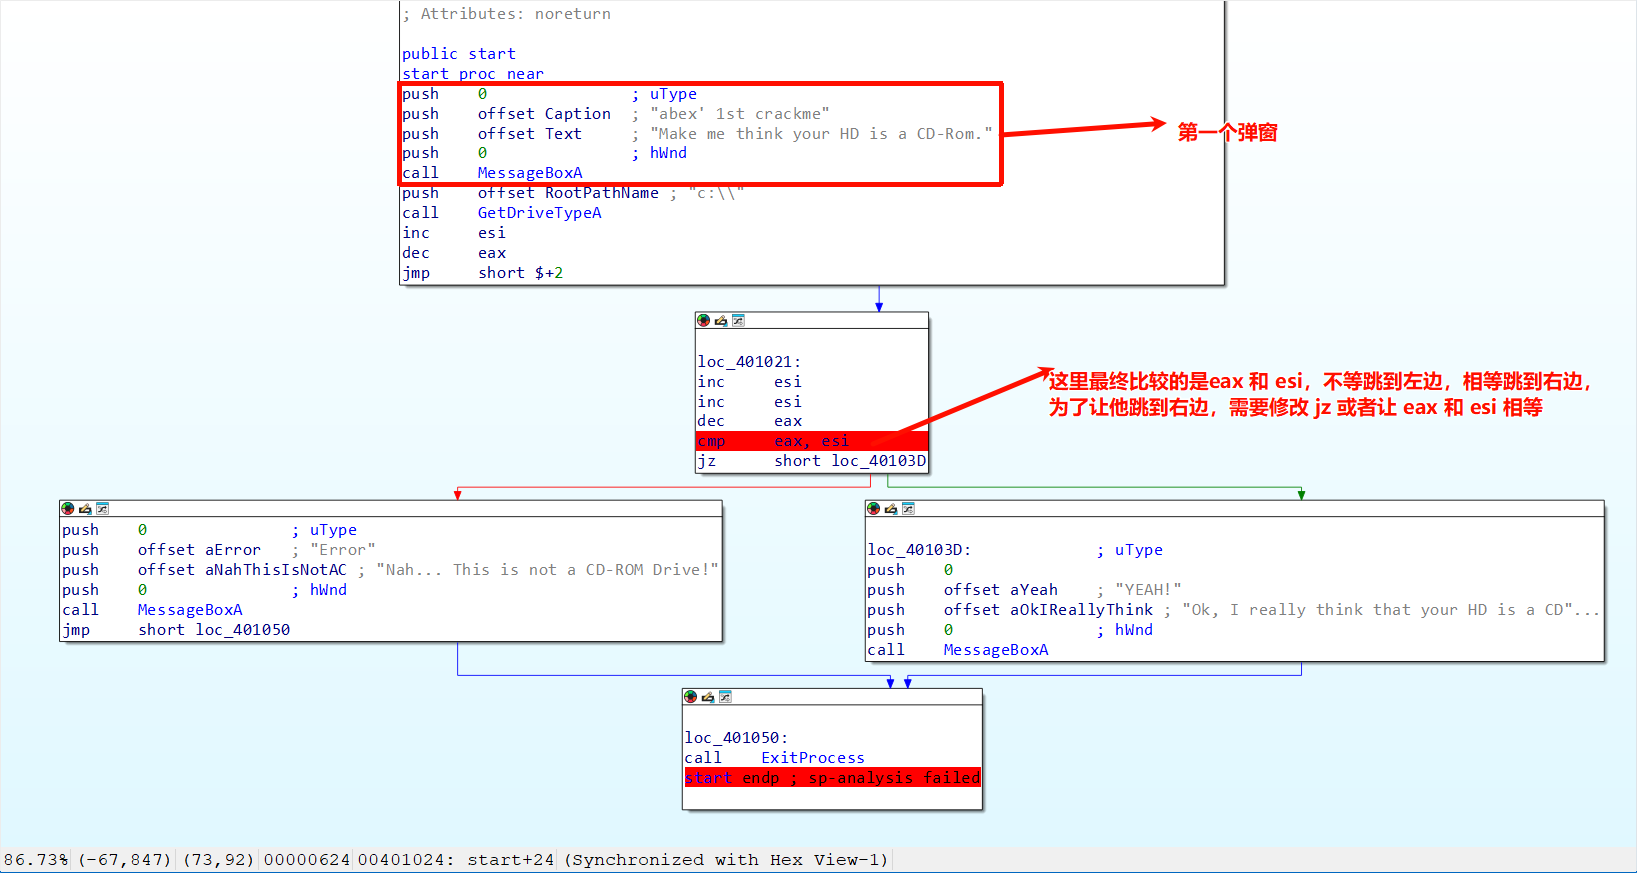Image resolution: width=1637 pixels, height=873 pixels.
Task: Click the ExitProcess call name
Action: tap(812, 758)
